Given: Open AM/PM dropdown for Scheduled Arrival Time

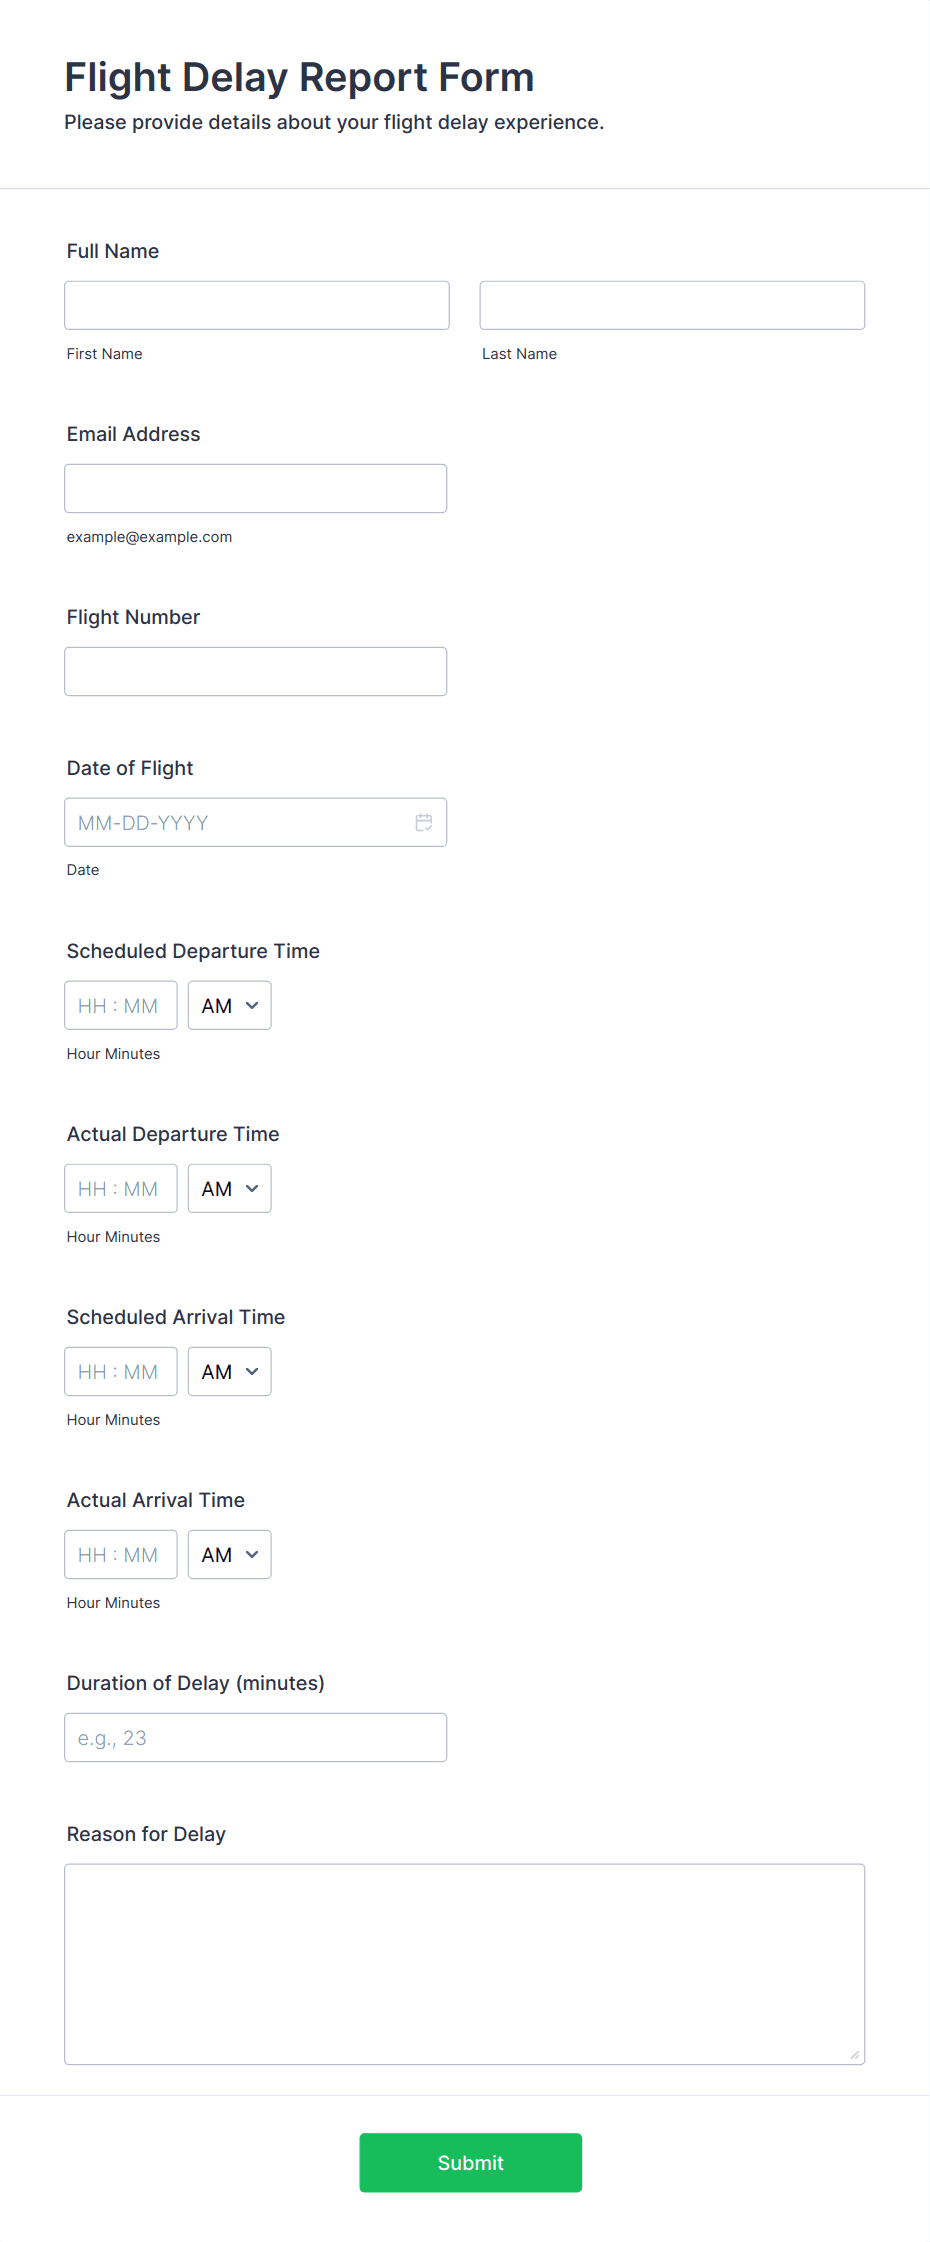Looking at the screenshot, I should (x=230, y=1371).
